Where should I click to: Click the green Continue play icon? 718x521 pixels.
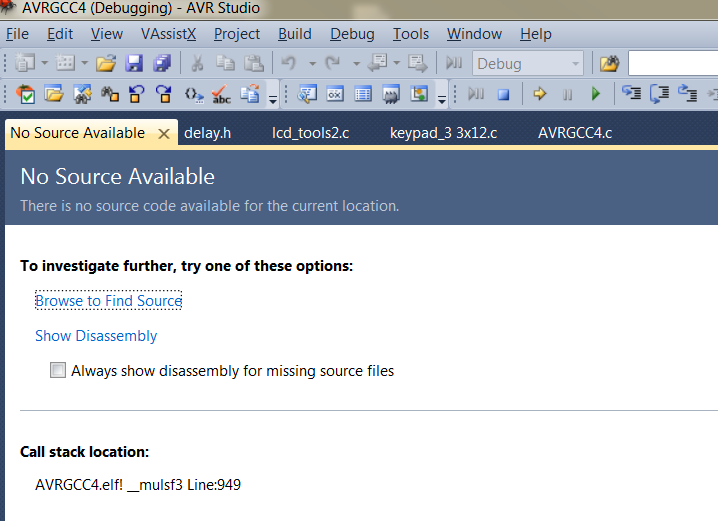pyautogui.click(x=595, y=94)
